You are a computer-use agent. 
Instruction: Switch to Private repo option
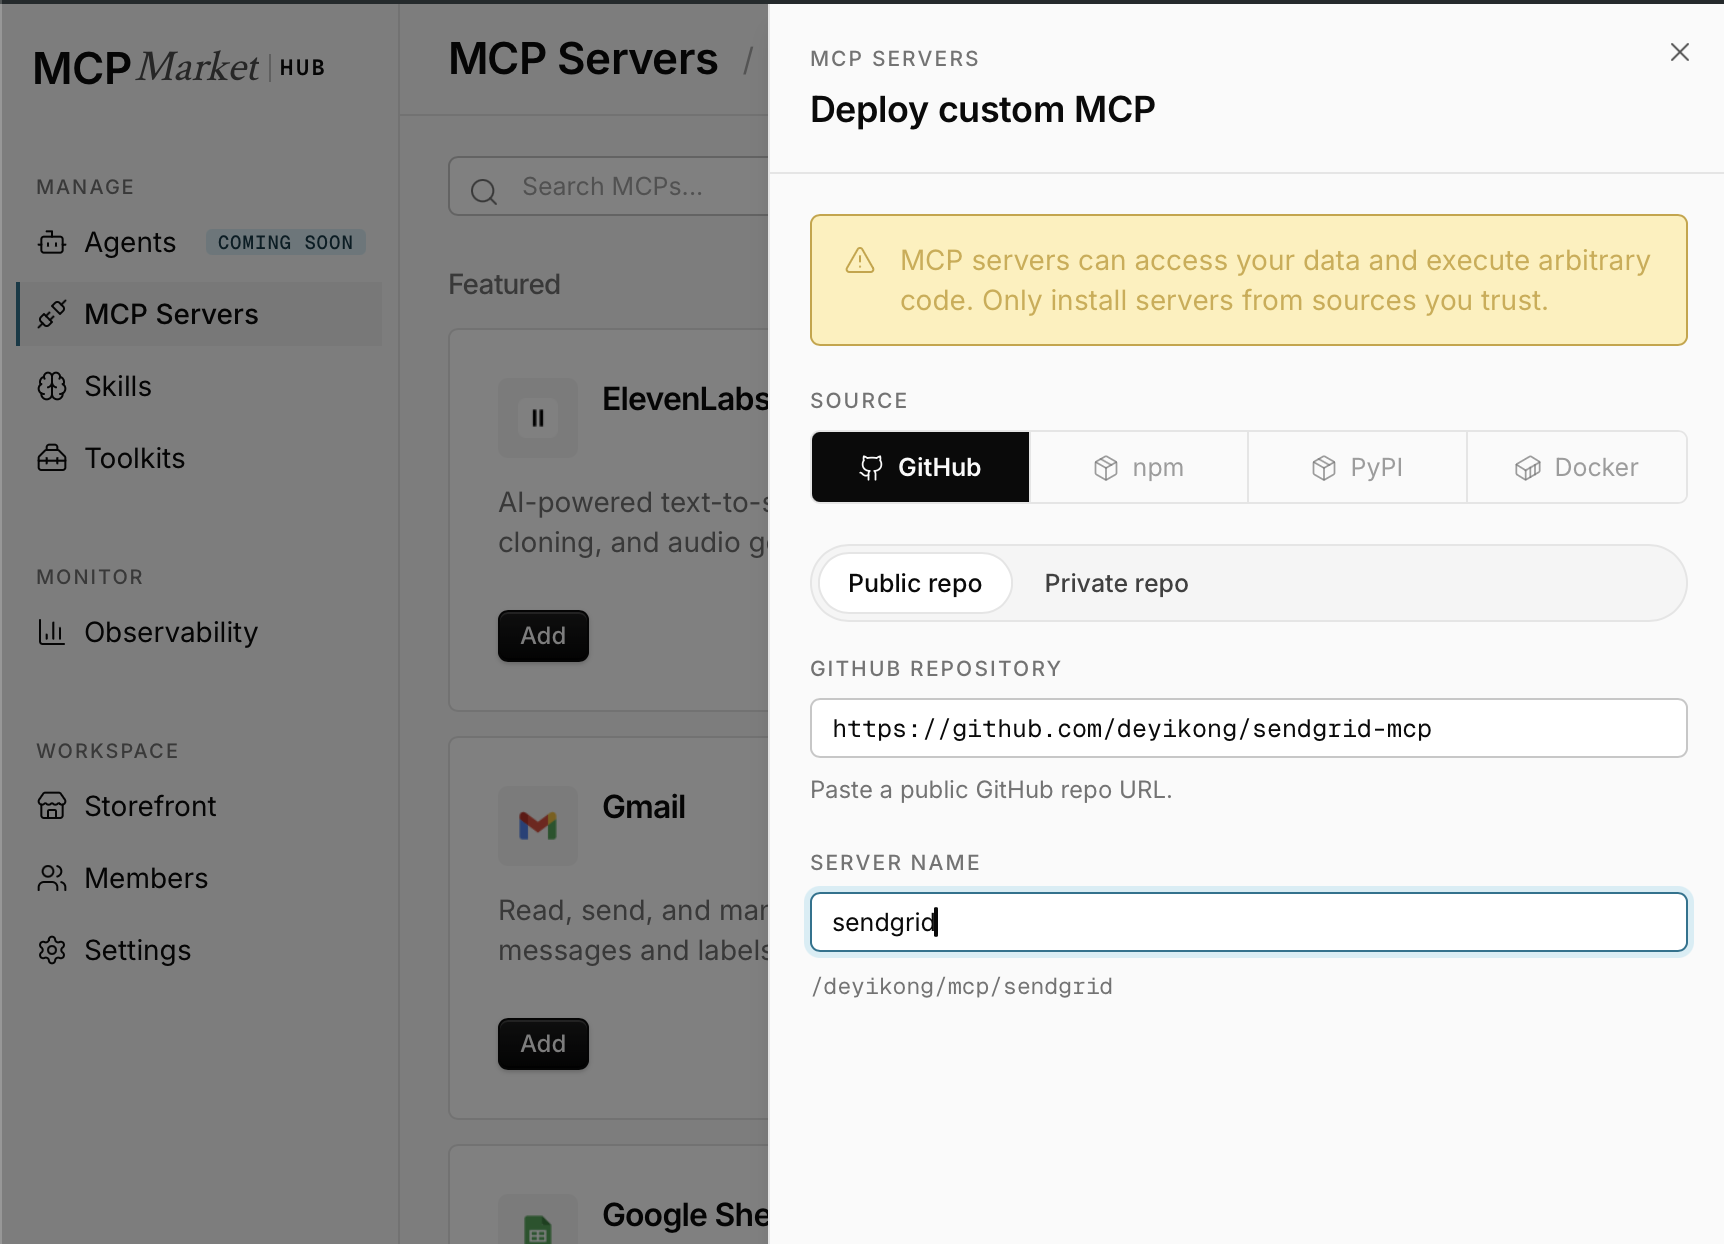click(1116, 583)
